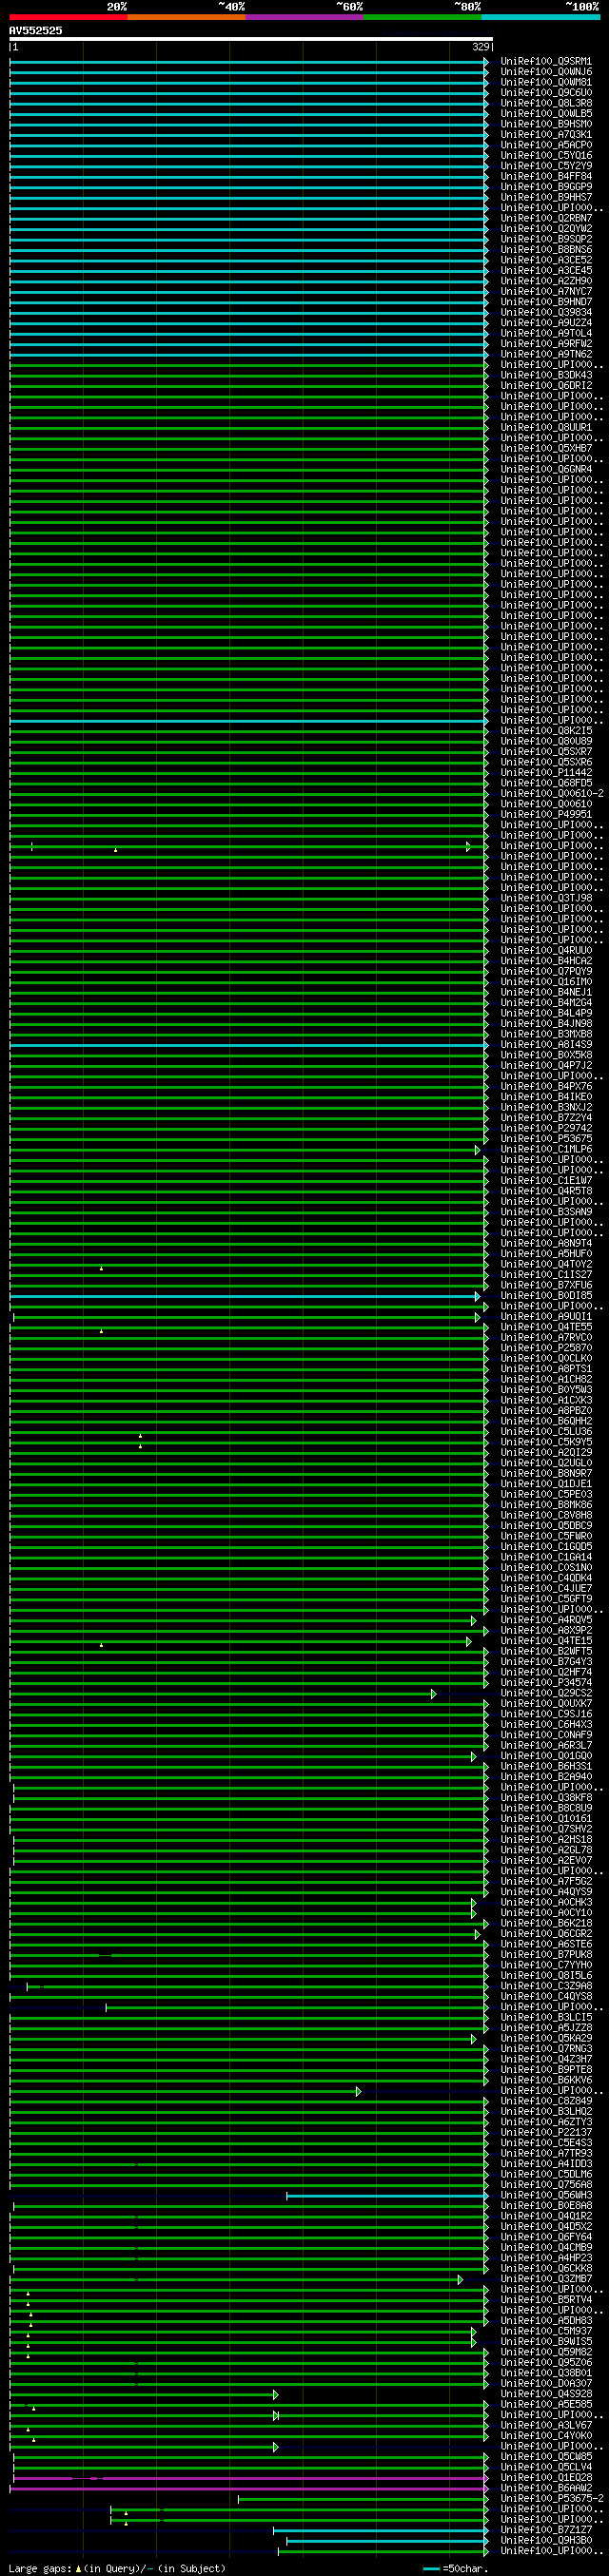Select the label UniRef100_Q3TJ98
609x2576 pixels.
click(x=546, y=898)
